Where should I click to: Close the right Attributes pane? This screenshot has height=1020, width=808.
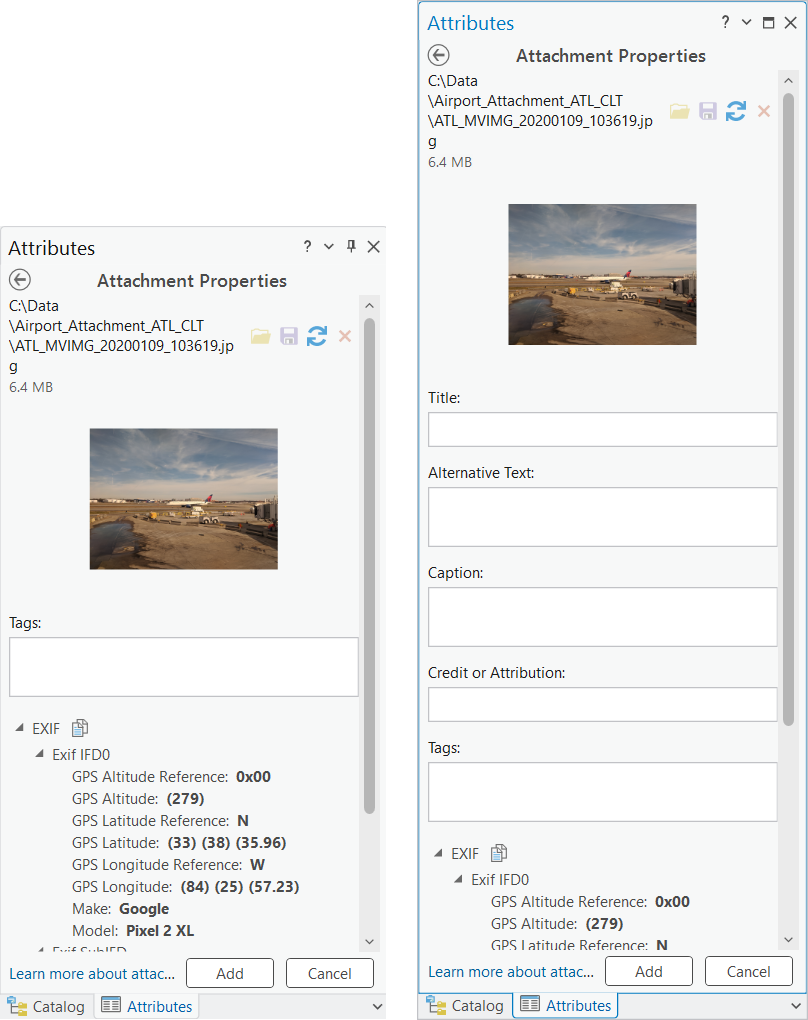[x=790, y=23]
